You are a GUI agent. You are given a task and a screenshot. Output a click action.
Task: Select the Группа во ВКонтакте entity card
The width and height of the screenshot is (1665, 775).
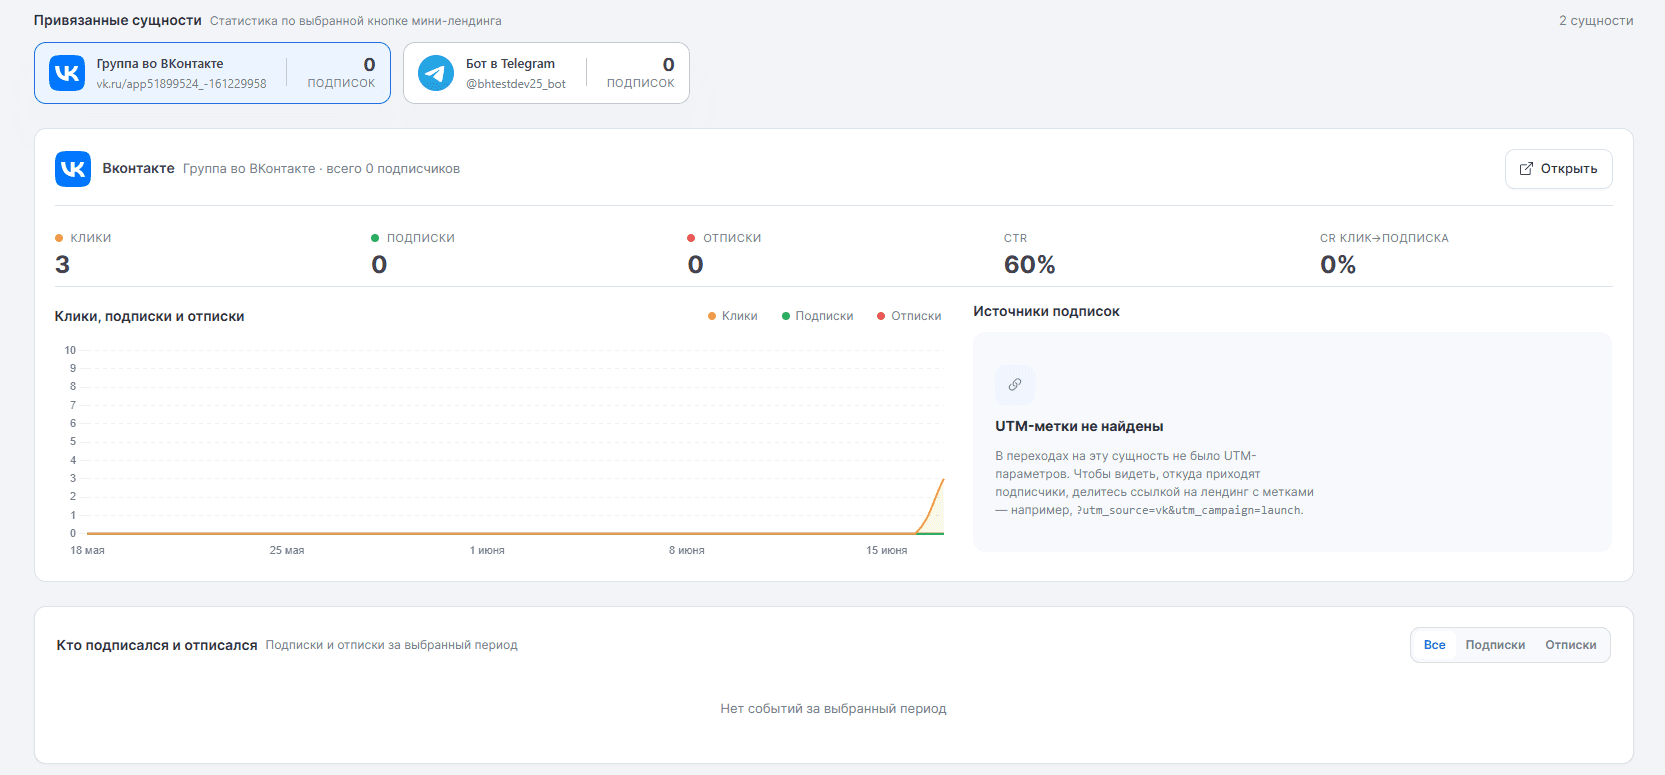(x=212, y=73)
